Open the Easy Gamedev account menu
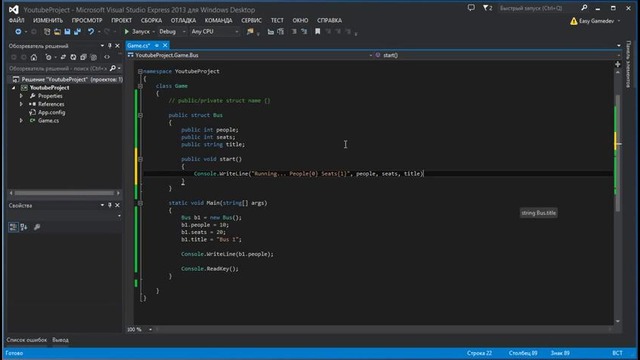Screen dimensions: 640x360 click(x=596, y=21)
